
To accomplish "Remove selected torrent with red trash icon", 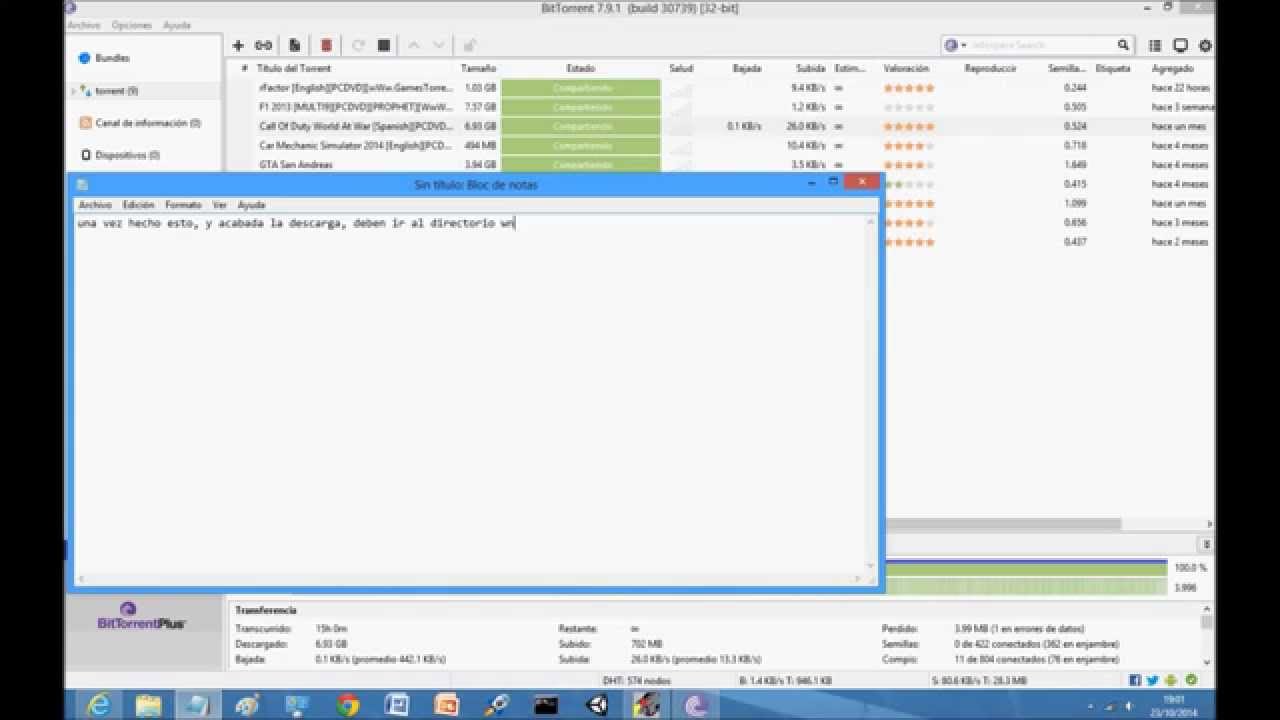I will (326, 45).
